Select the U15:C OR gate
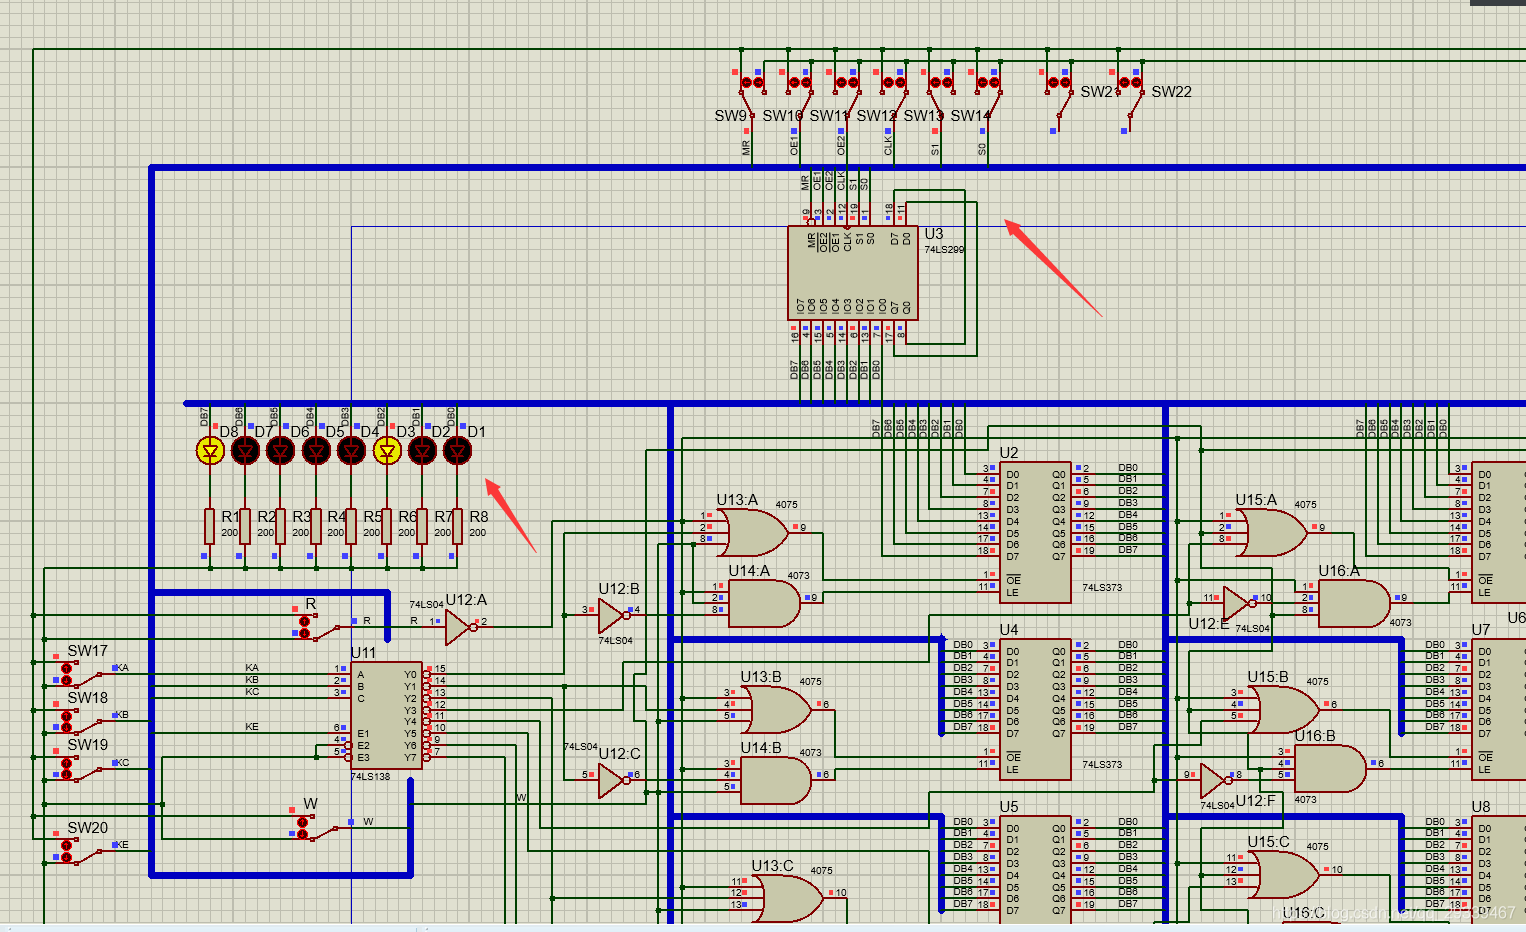 1285,875
